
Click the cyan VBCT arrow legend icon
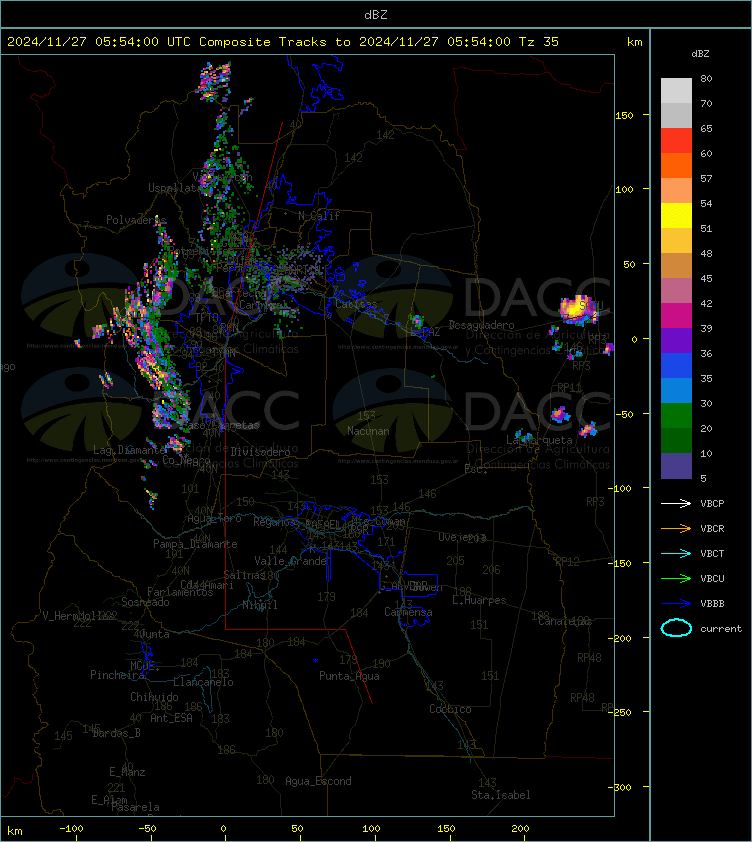pos(676,553)
